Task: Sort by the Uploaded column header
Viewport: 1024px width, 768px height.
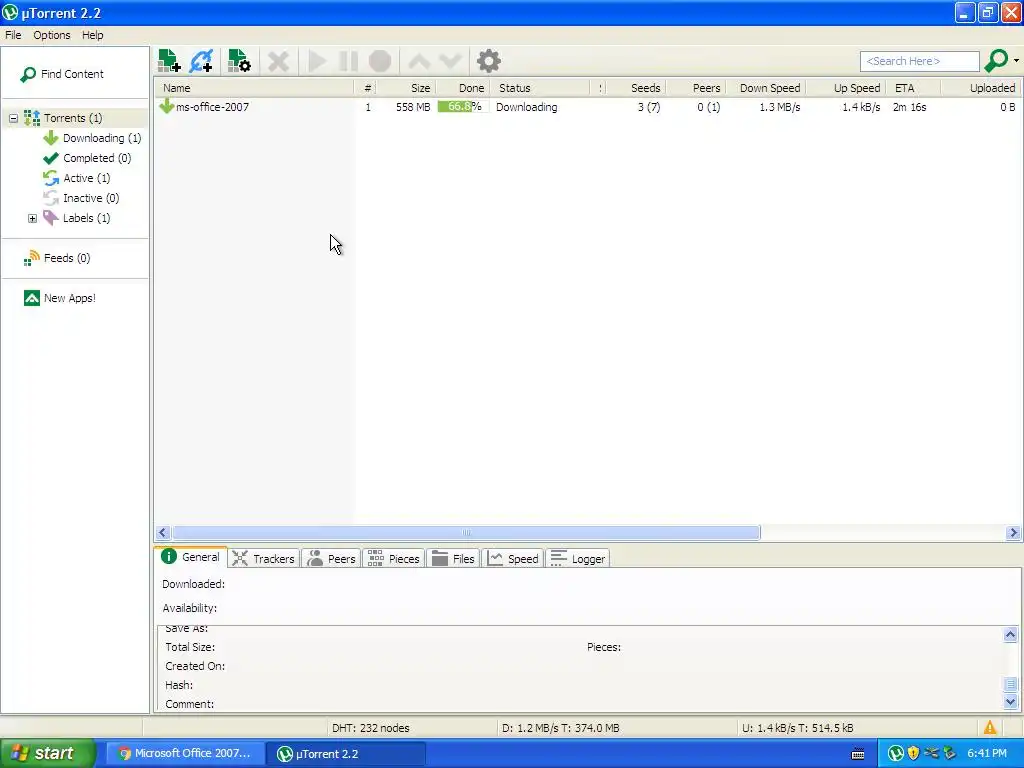Action: pos(980,88)
